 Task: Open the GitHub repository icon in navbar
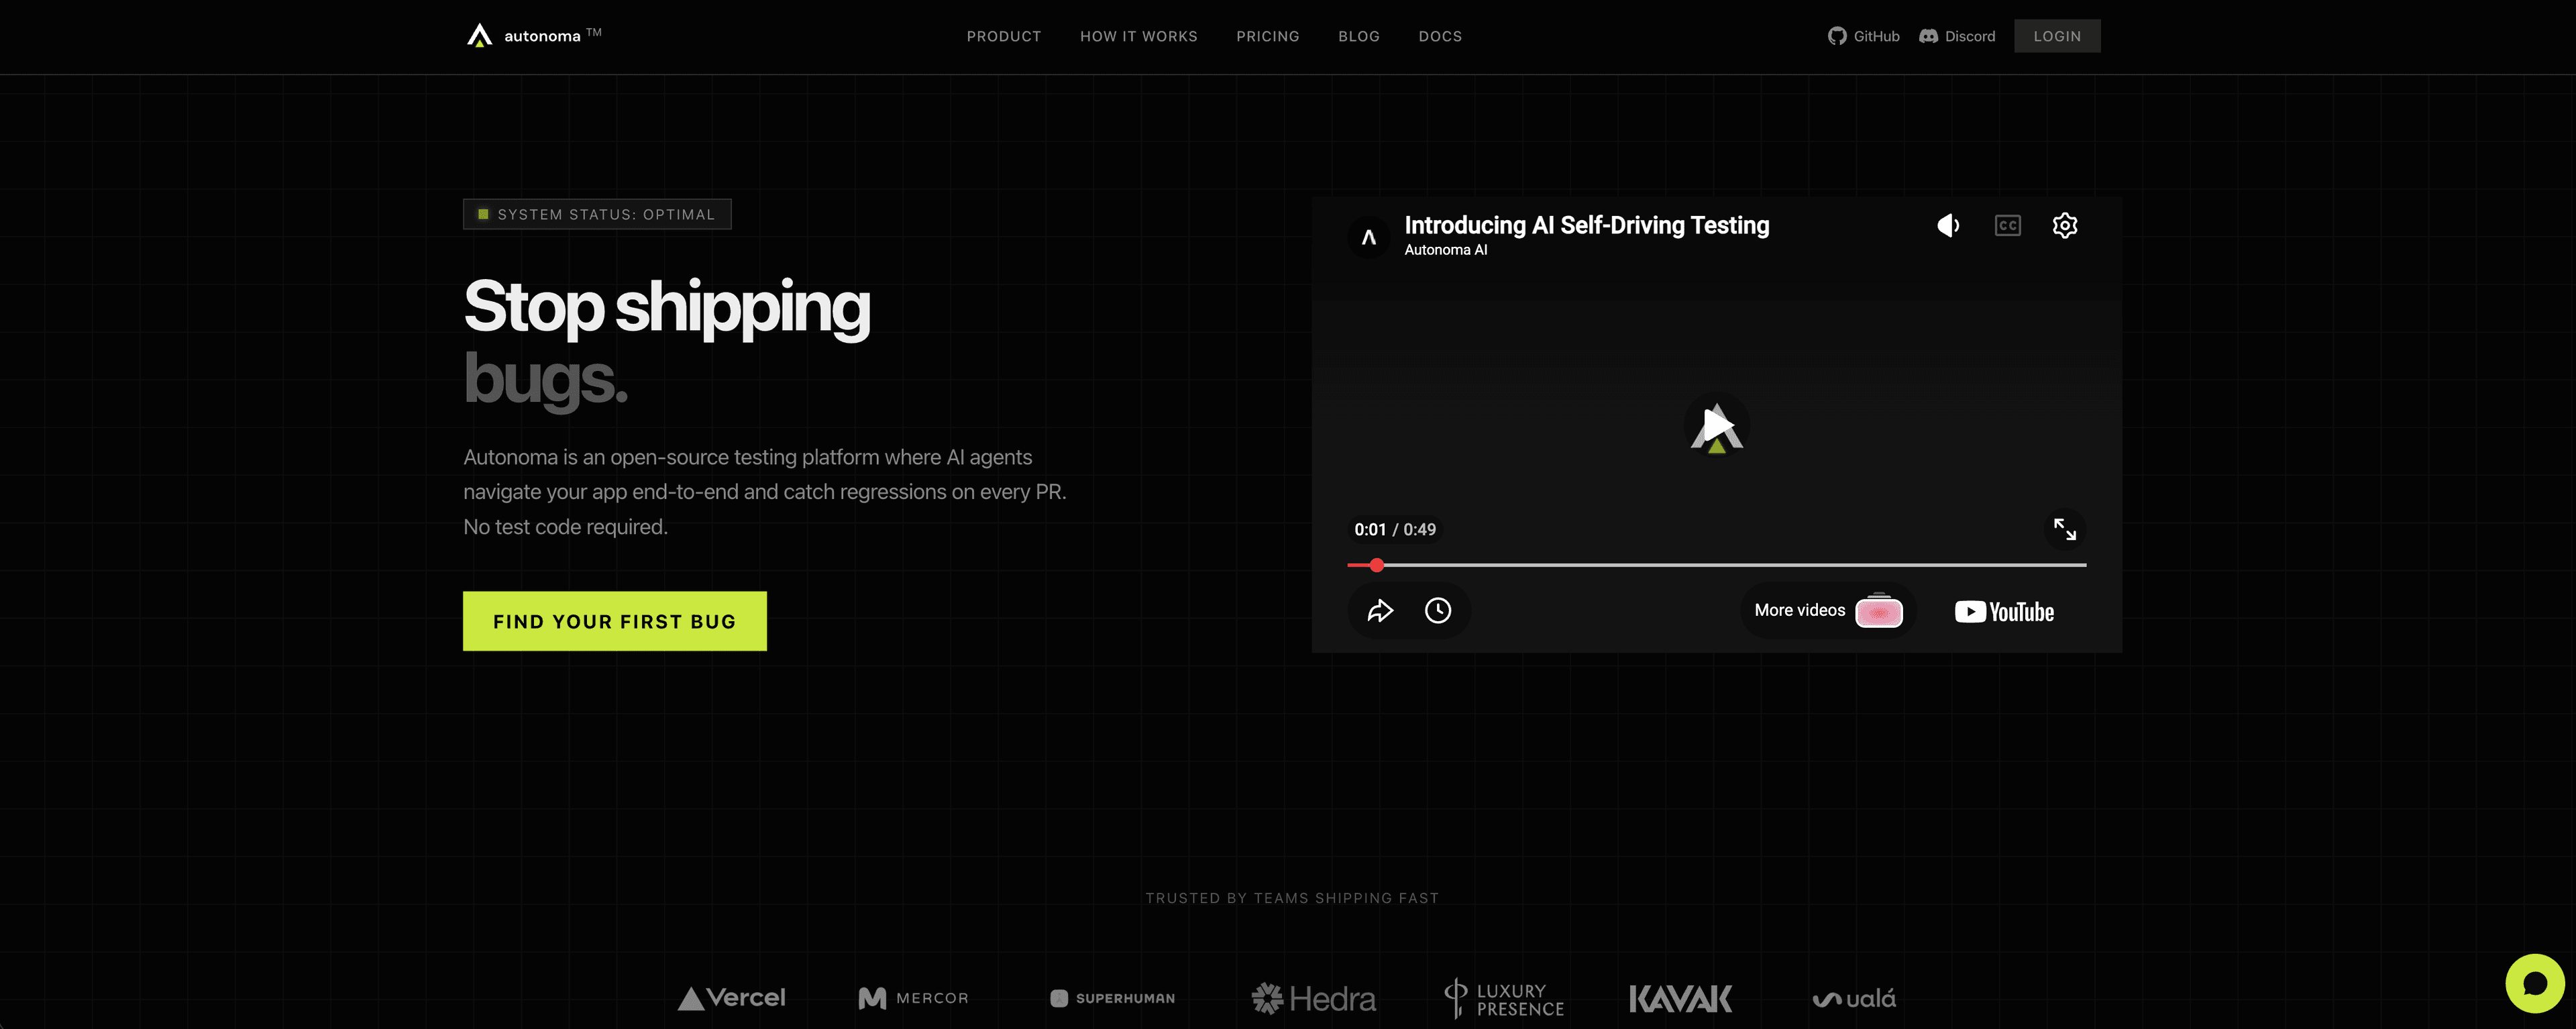1837,35
